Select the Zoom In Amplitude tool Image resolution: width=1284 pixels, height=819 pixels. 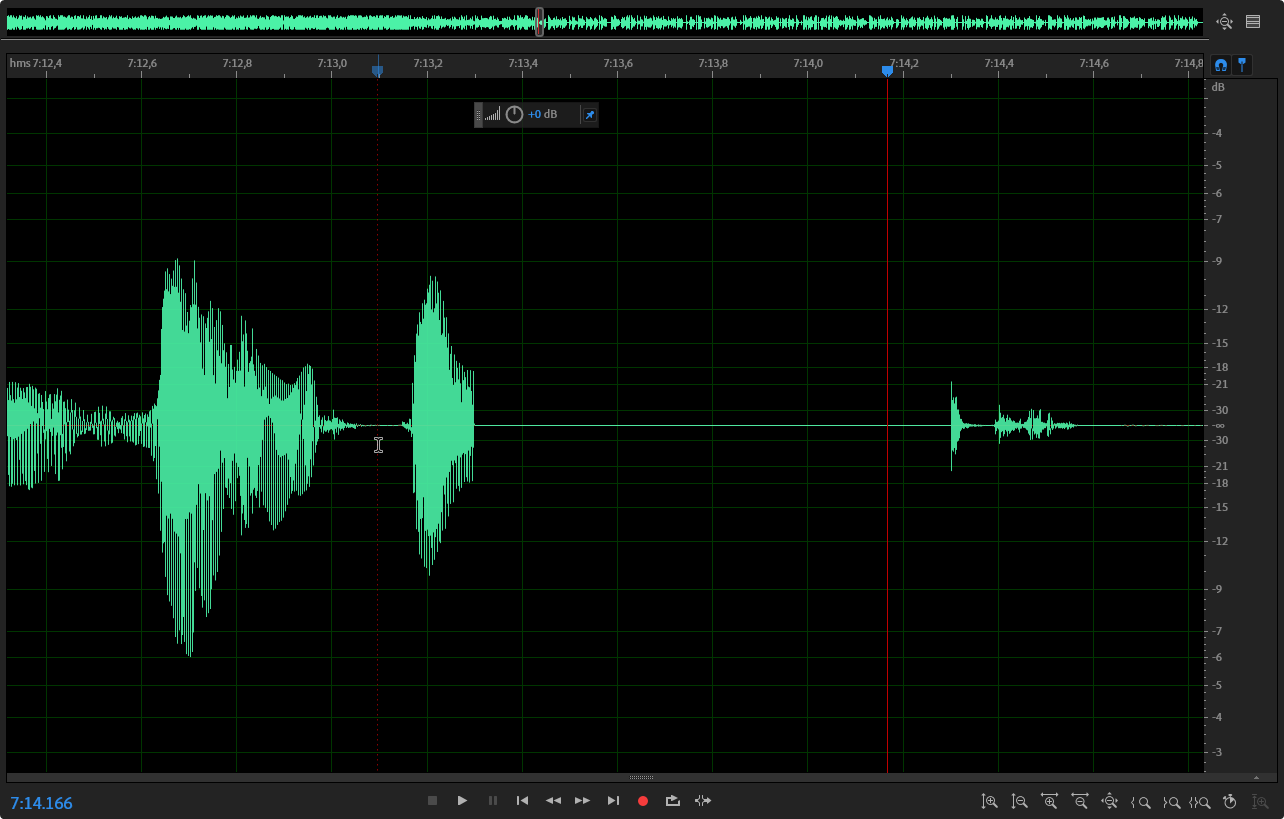[x=989, y=801]
